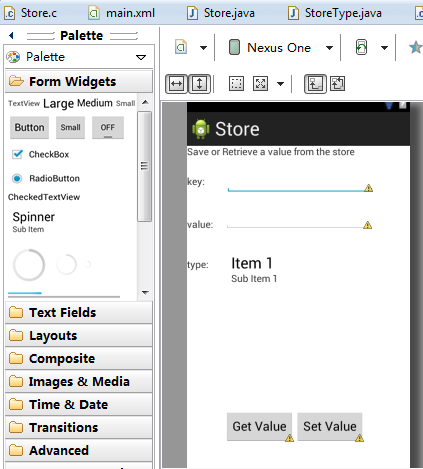Select the Item 1 type spinner
This screenshot has height=469, width=423.
coord(254,269)
